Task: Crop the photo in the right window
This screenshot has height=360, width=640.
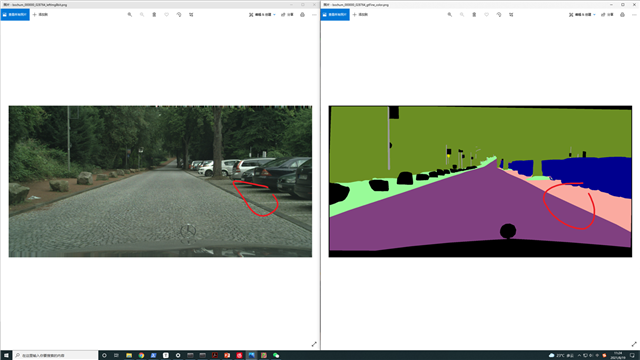Action: 511,15
